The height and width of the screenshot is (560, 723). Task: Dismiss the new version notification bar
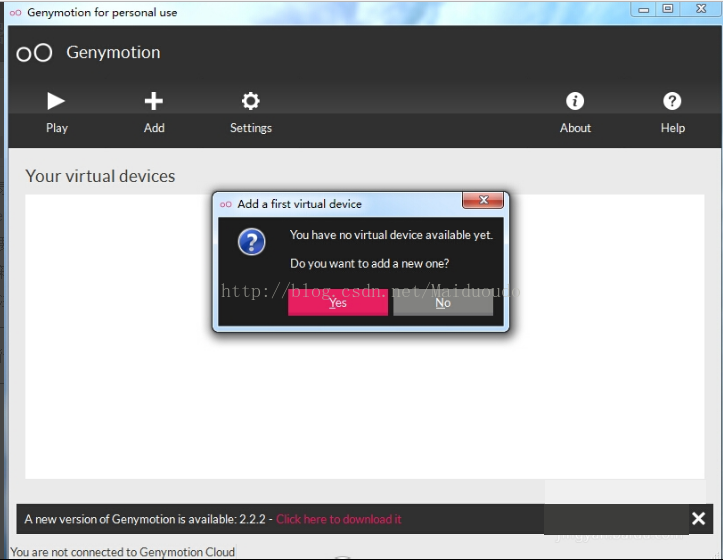click(x=699, y=518)
